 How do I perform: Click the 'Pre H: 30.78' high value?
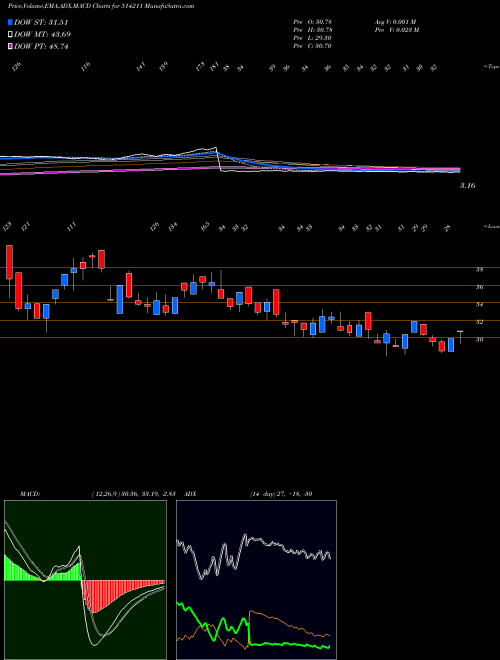click(x=313, y=30)
